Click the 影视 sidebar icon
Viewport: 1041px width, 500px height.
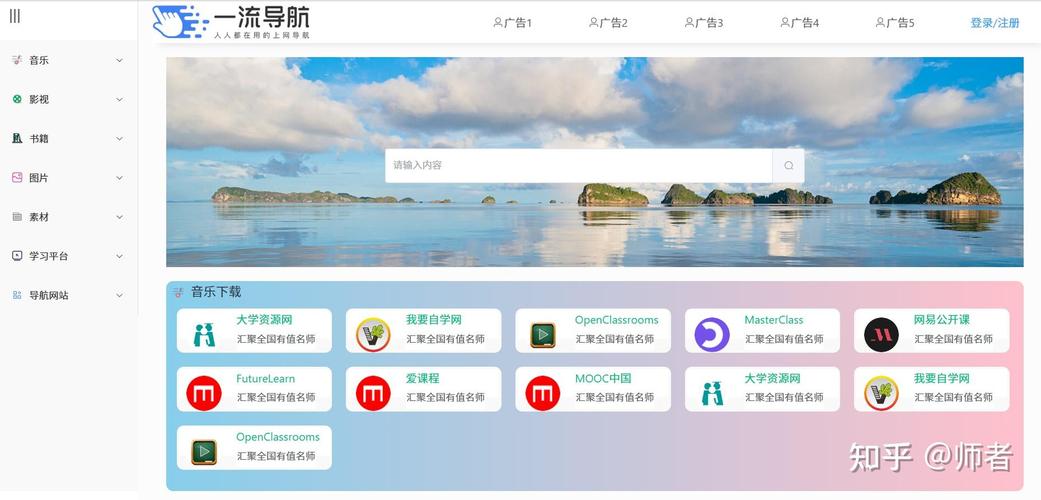coord(17,99)
